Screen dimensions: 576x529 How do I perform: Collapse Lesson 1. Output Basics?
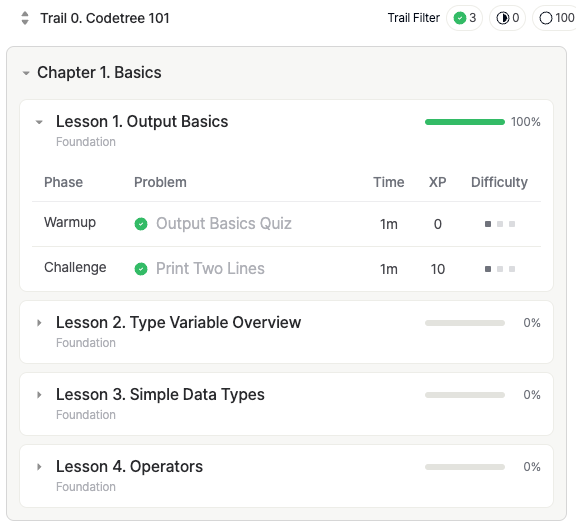39,122
